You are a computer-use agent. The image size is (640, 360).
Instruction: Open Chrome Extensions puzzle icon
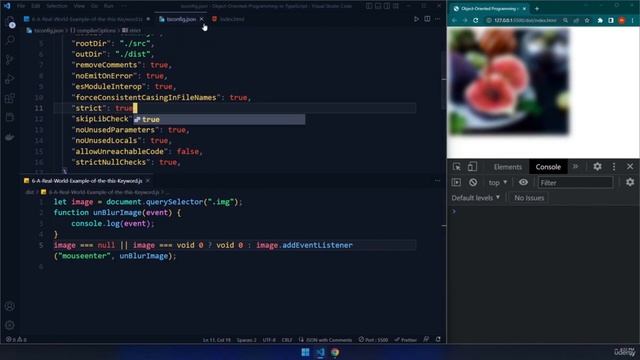(x=600, y=20)
